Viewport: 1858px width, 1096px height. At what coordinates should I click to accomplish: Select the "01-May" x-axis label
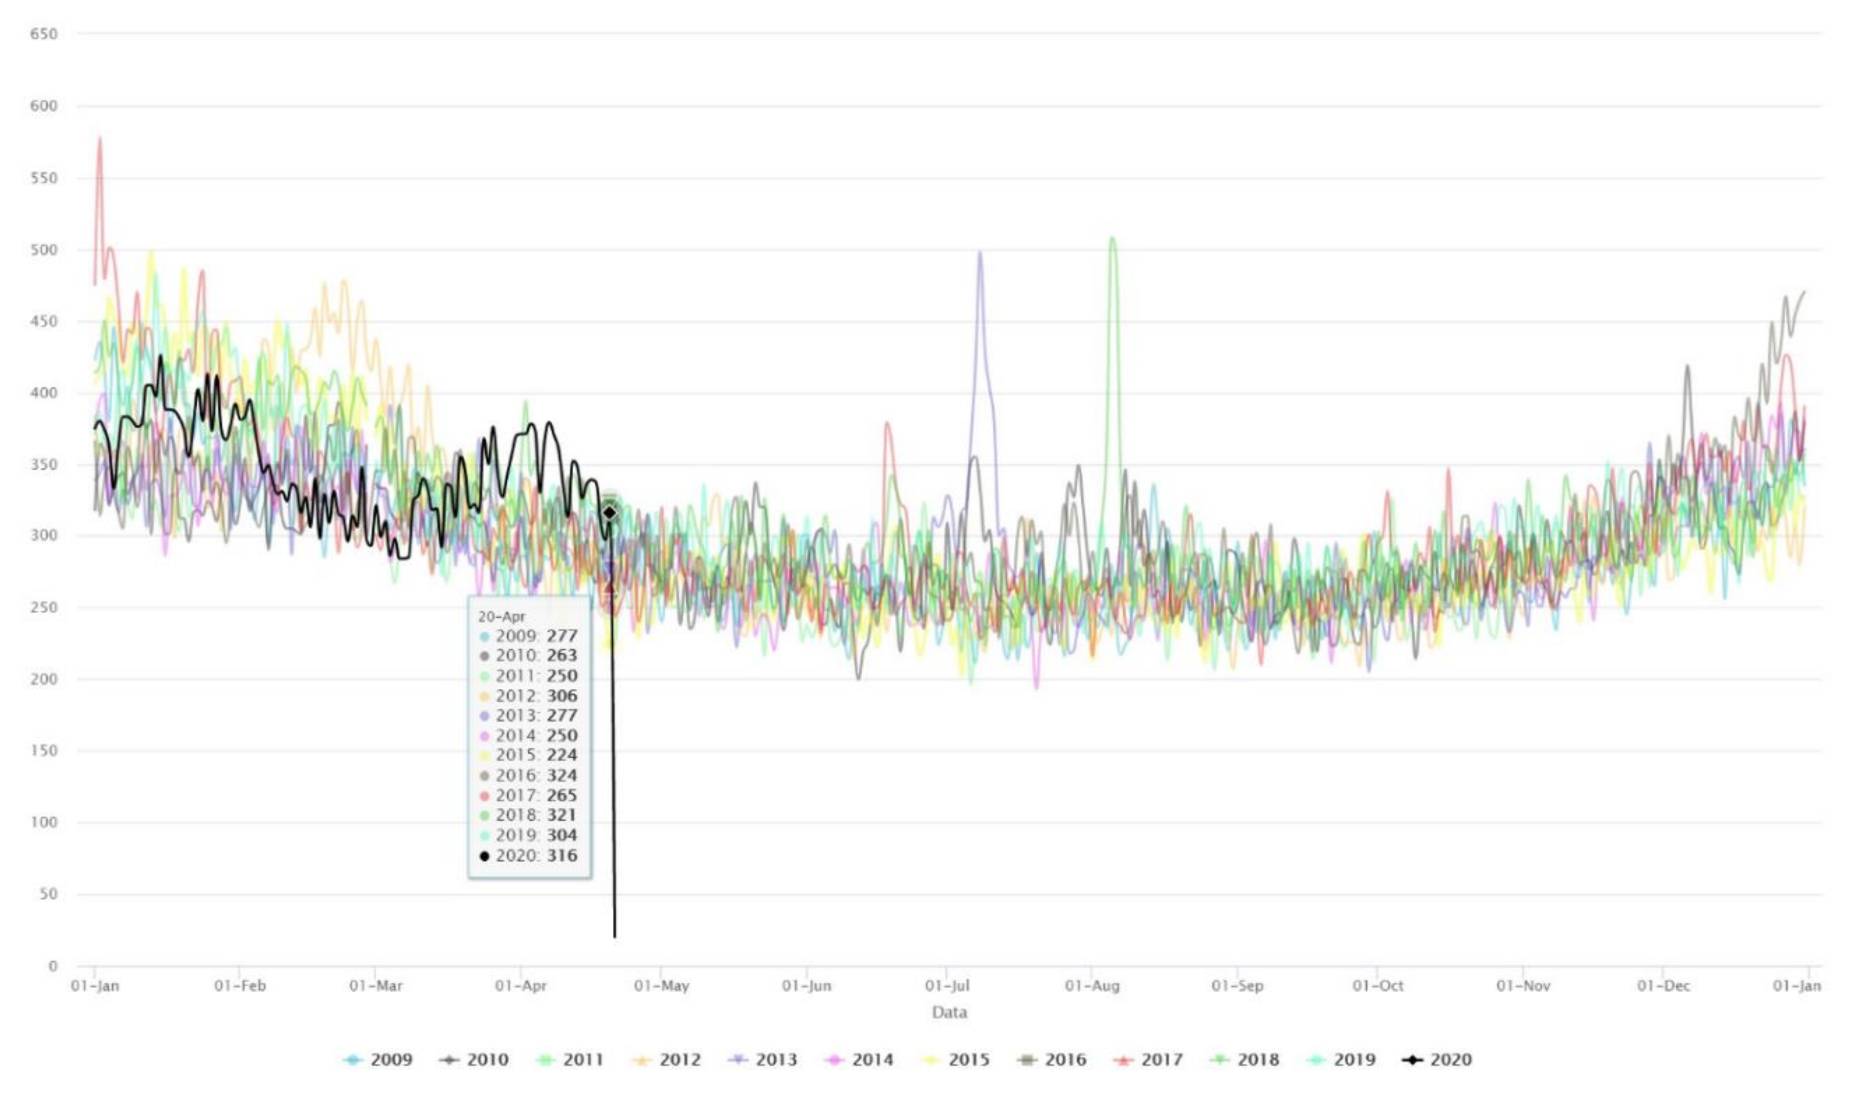[661, 986]
